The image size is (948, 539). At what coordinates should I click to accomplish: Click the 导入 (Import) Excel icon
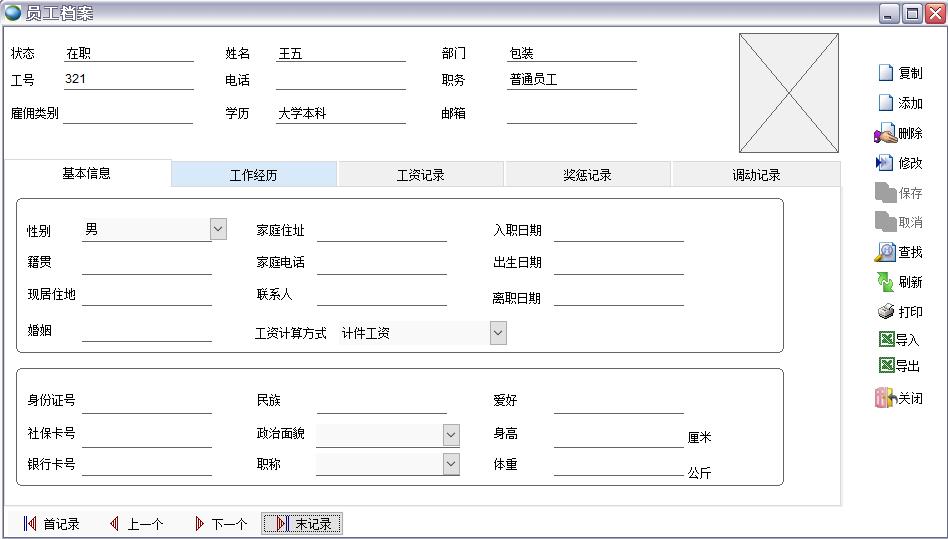pyautogui.click(x=886, y=340)
